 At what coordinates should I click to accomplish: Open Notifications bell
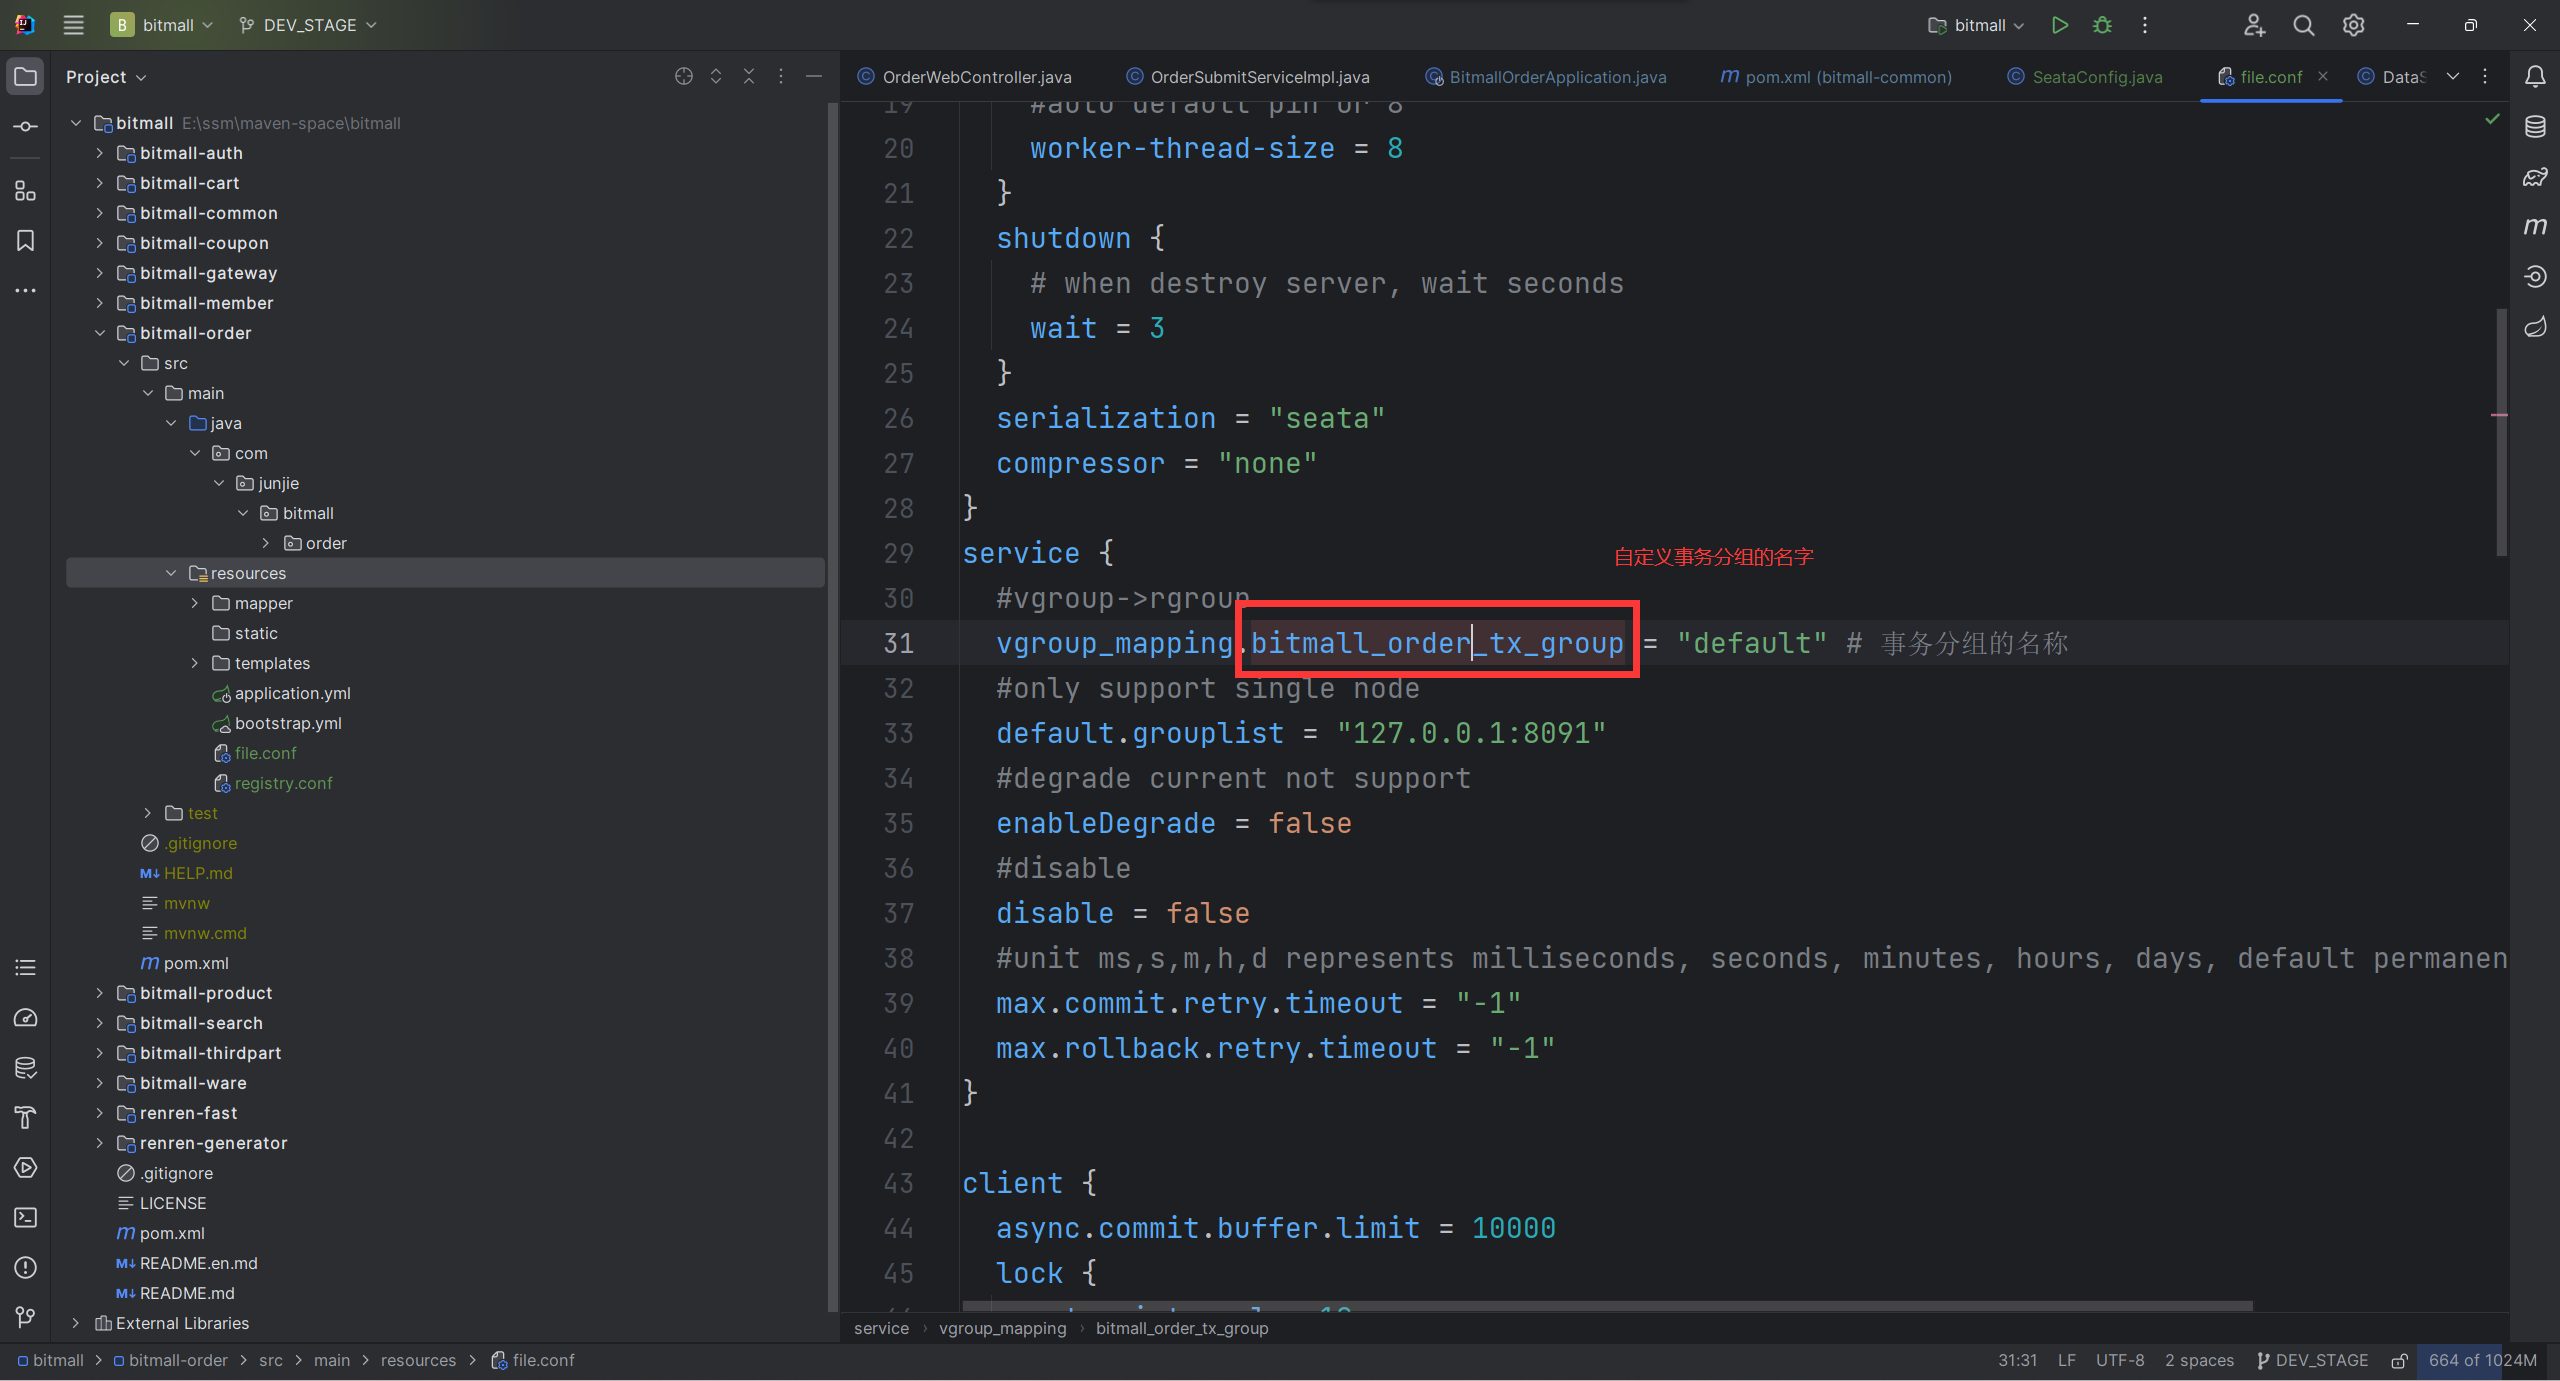2535,77
